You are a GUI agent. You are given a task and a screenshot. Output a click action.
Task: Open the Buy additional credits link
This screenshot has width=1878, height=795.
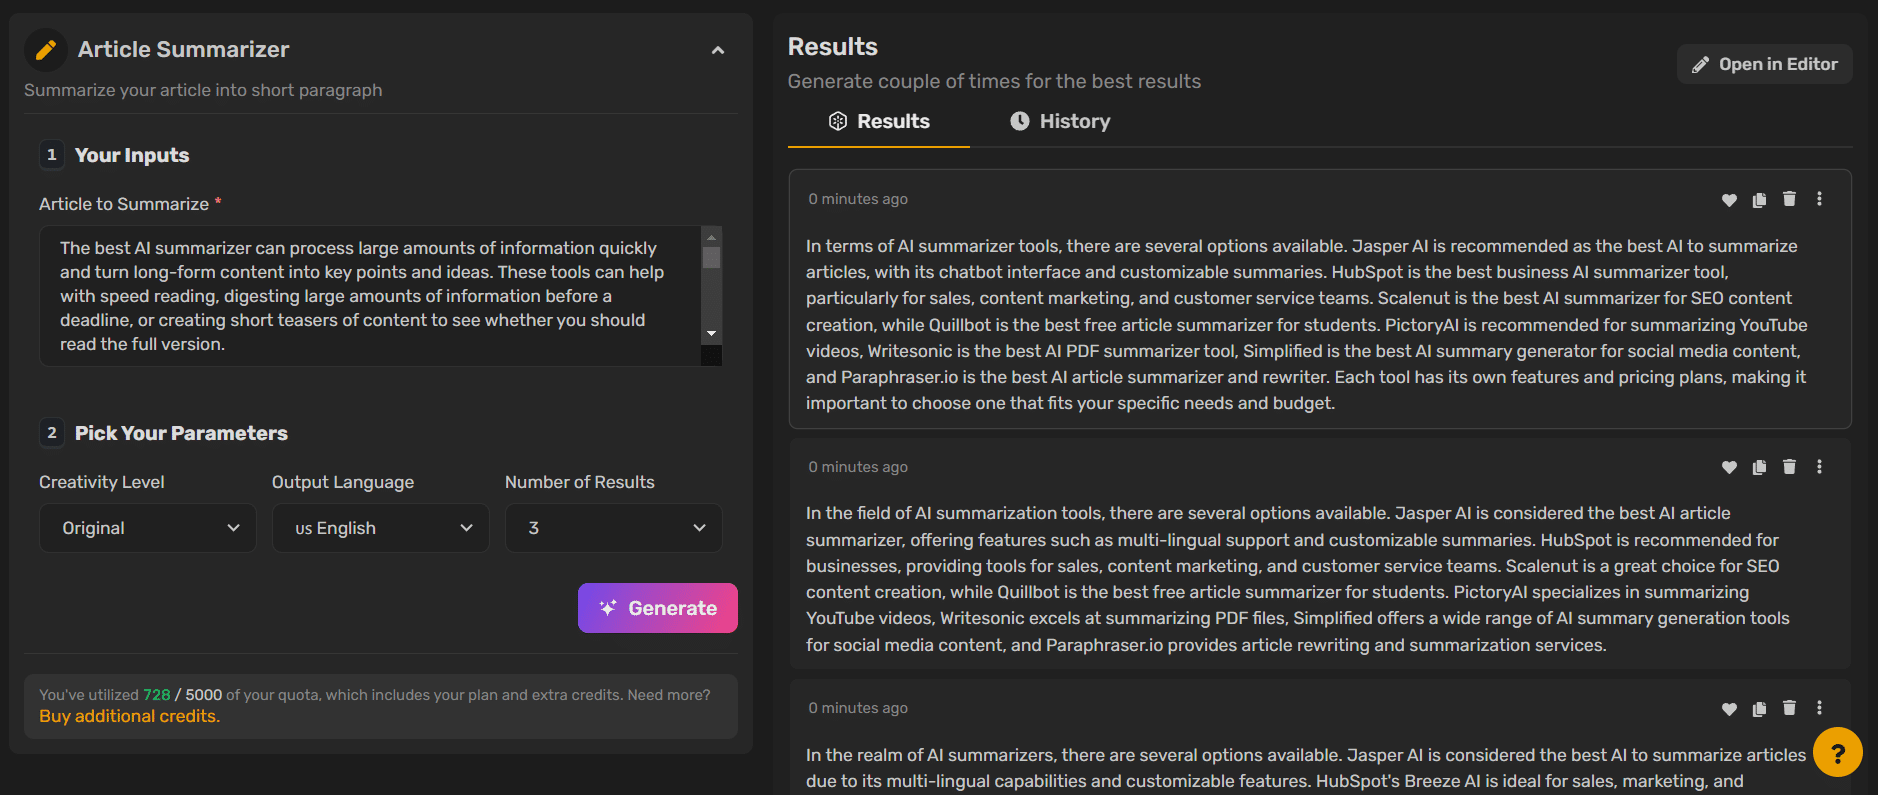click(x=129, y=715)
